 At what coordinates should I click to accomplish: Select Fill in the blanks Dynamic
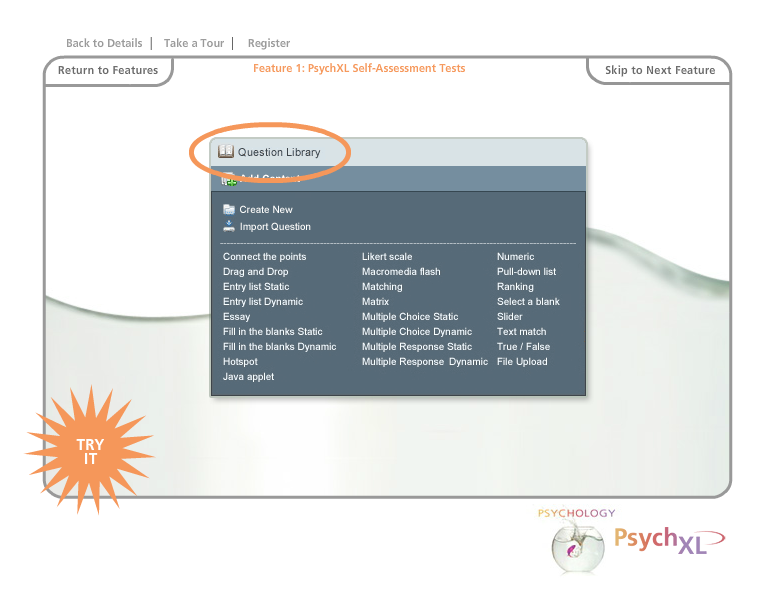click(x=280, y=346)
